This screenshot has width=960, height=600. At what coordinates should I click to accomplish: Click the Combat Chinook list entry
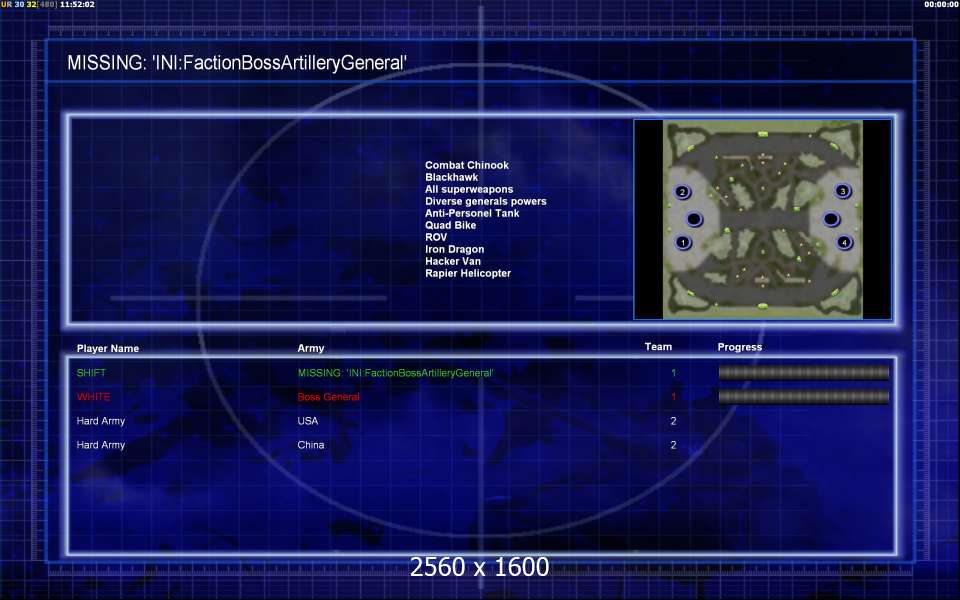pyautogui.click(x=466, y=165)
